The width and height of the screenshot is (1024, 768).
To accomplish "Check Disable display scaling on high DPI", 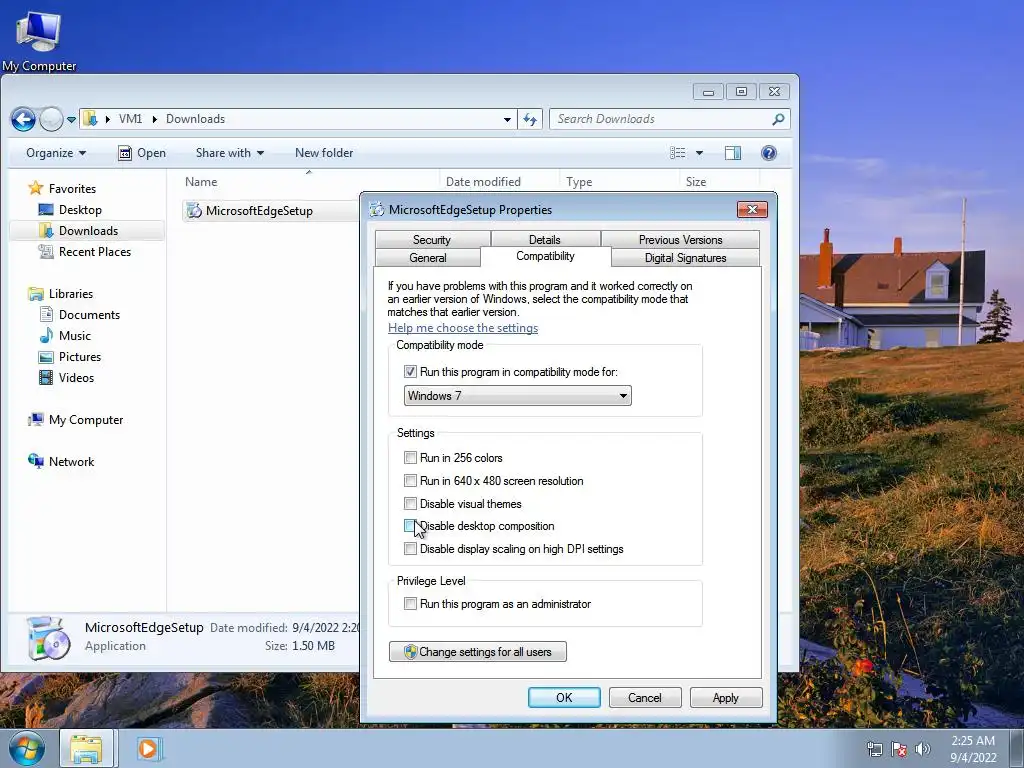I will click(x=410, y=549).
